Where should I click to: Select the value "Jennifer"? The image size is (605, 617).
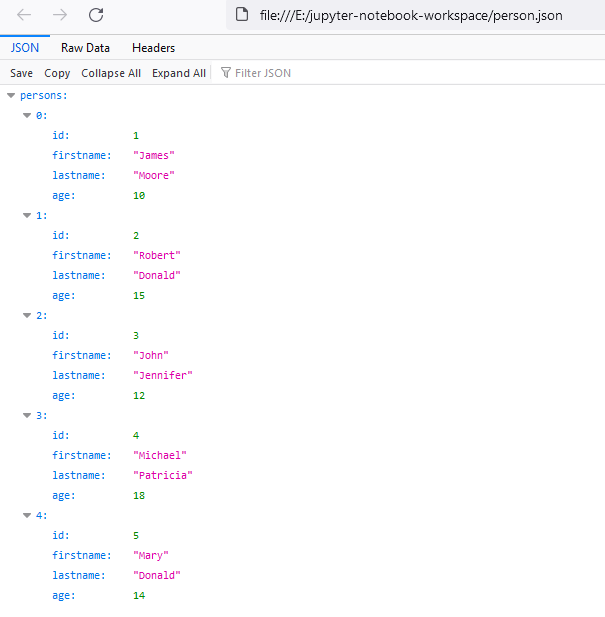coord(162,375)
